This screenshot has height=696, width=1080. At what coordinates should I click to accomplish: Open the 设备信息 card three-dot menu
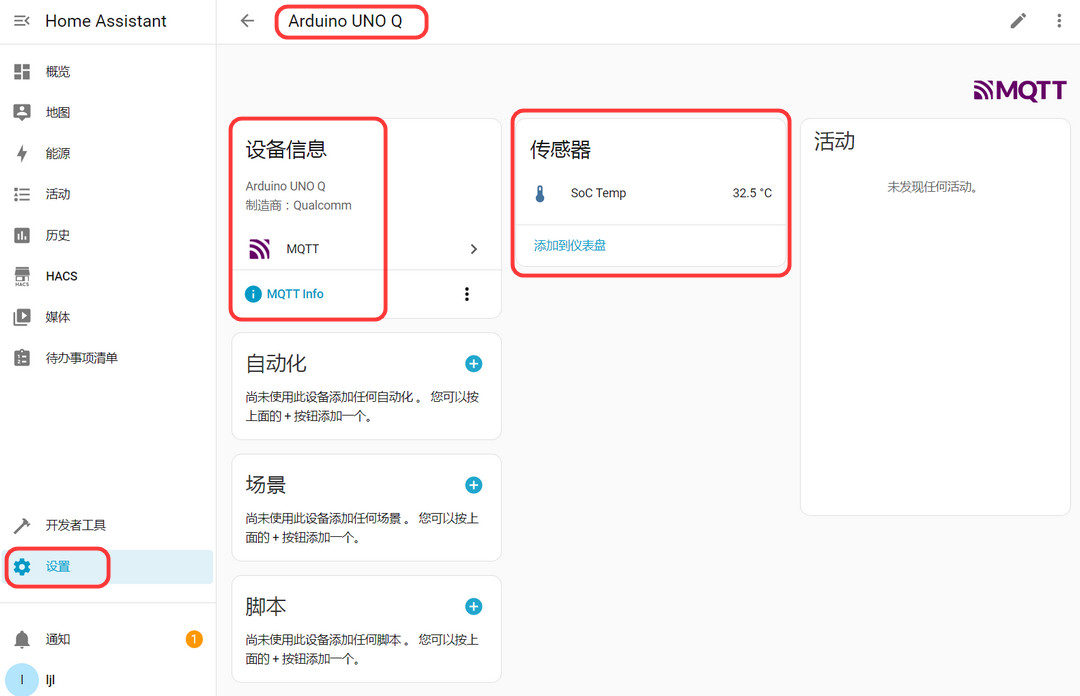tap(467, 294)
